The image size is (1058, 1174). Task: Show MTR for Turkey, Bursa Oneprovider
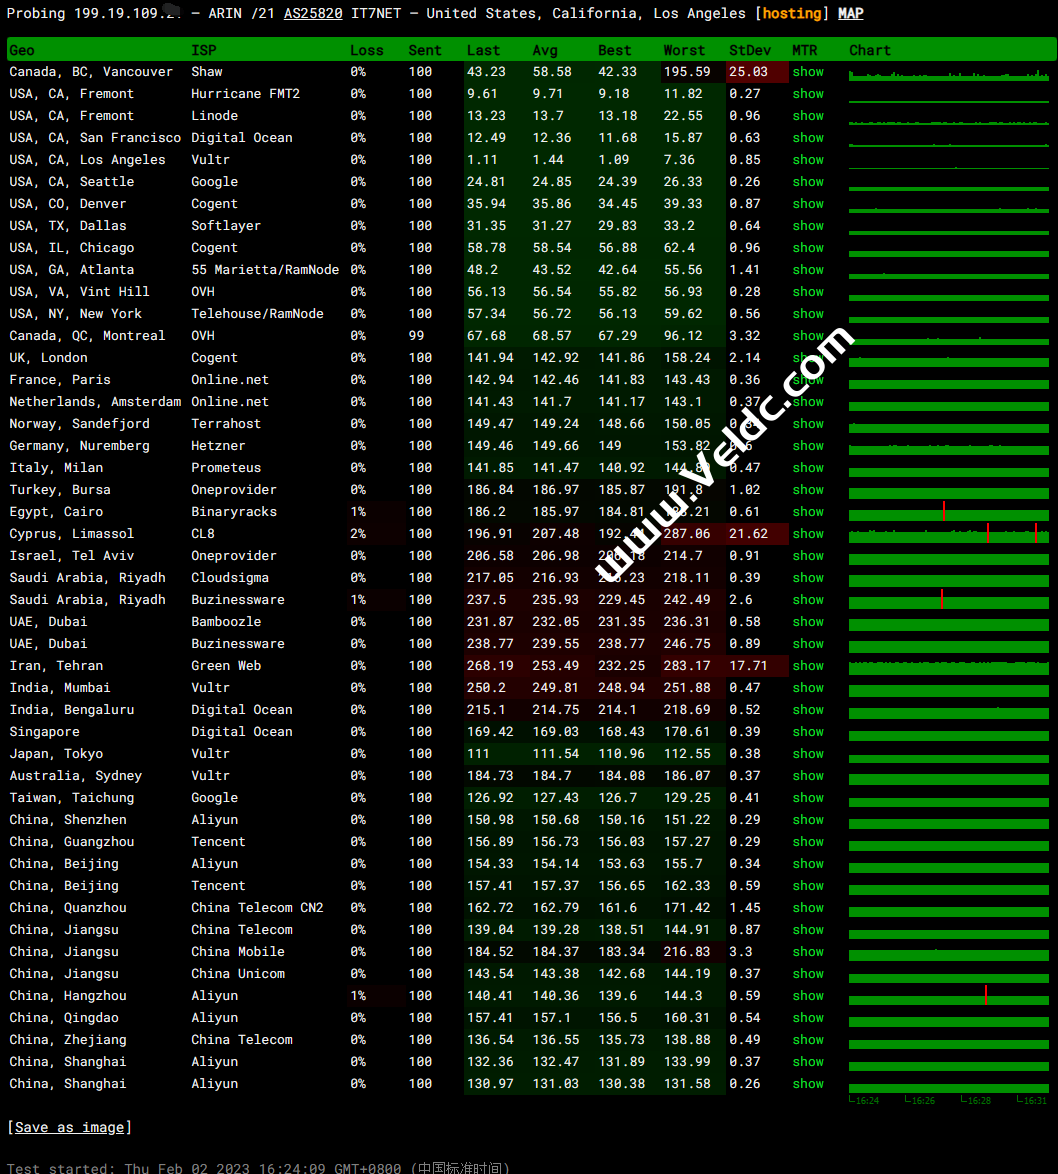tap(808, 490)
